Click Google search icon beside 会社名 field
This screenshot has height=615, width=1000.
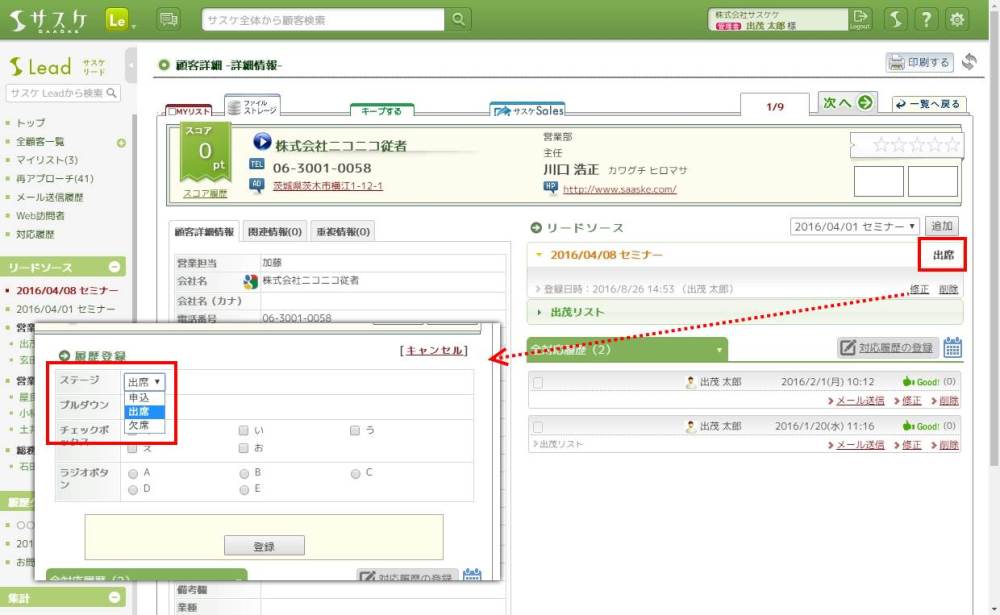click(250, 281)
